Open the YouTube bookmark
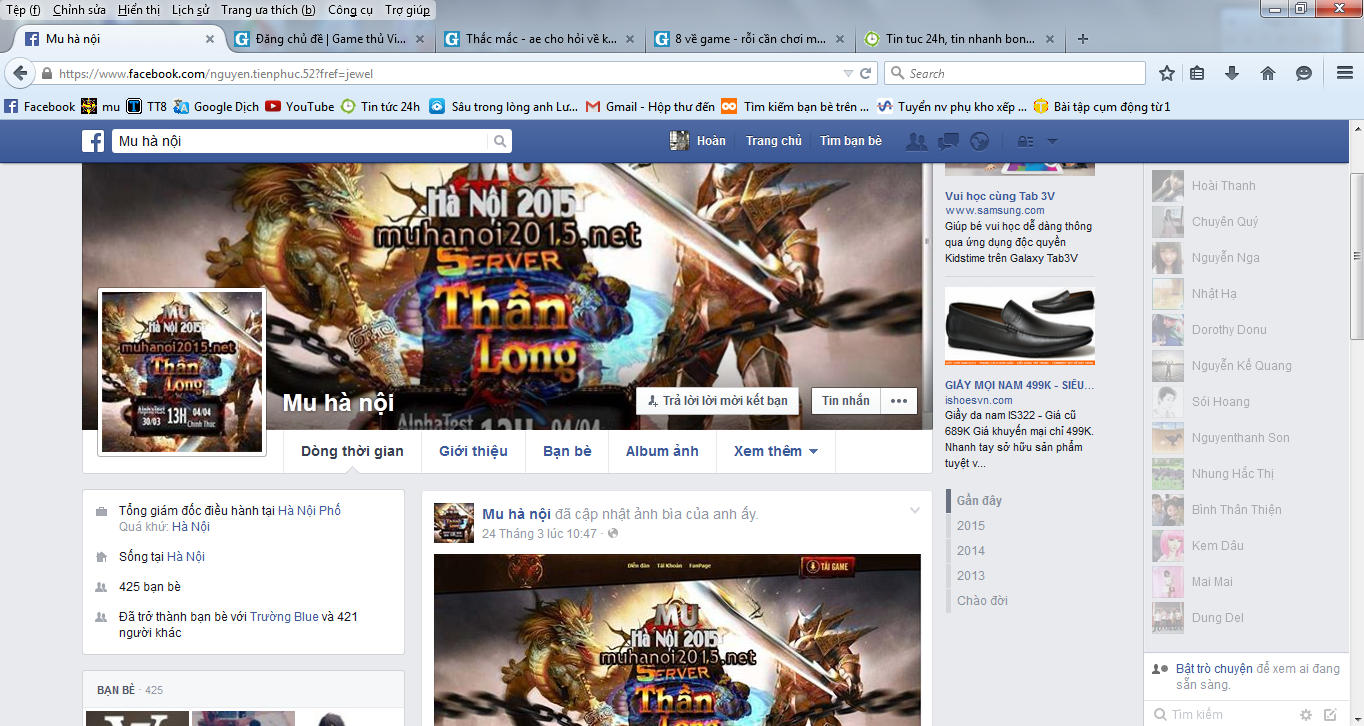The height and width of the screenshot is (726, 1364). click(x=300, y=106)
